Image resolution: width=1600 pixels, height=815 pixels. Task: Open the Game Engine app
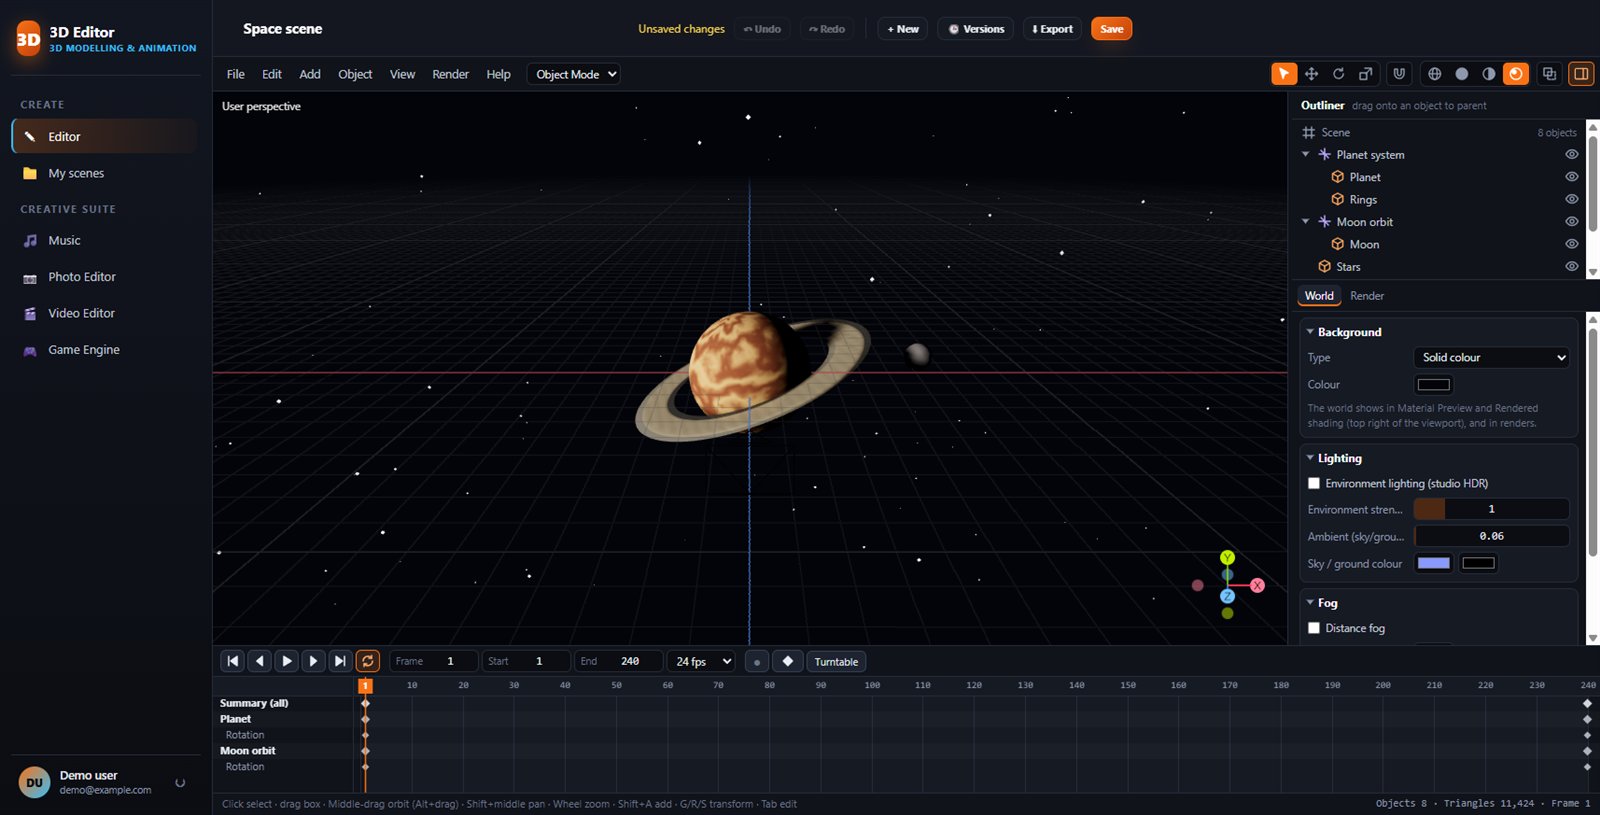pyautogui.click(x=106, y=350)
